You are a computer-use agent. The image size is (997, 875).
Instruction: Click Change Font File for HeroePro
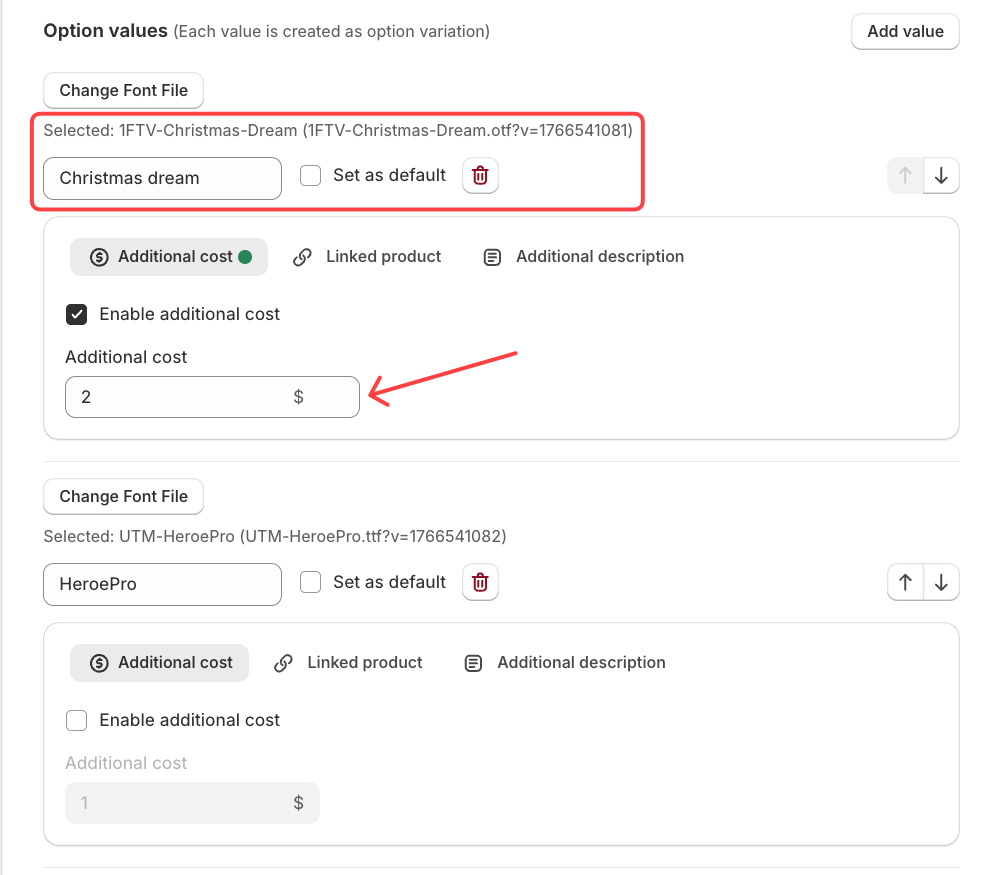pos(123,496)
